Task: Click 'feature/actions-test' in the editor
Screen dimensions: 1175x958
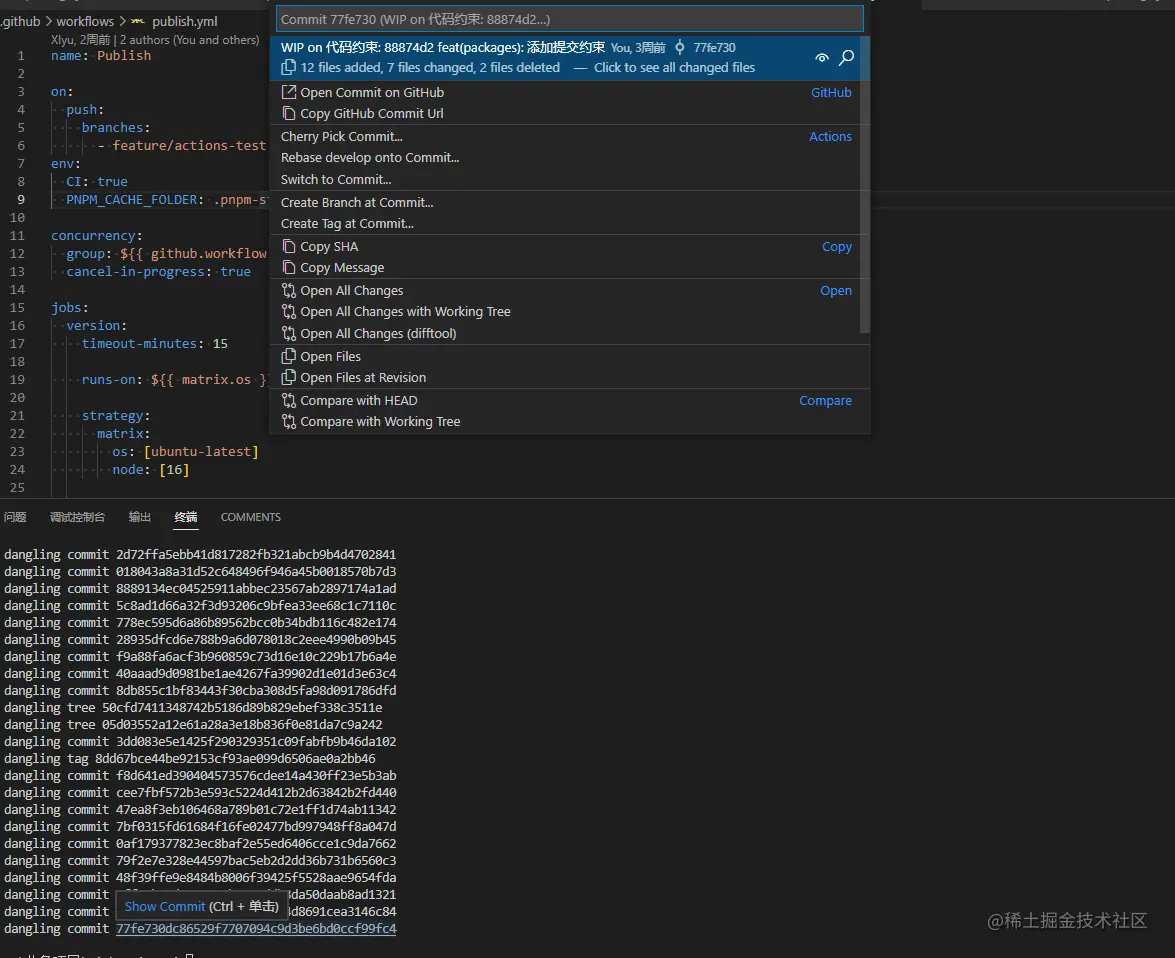Action: tap(189, 145)
